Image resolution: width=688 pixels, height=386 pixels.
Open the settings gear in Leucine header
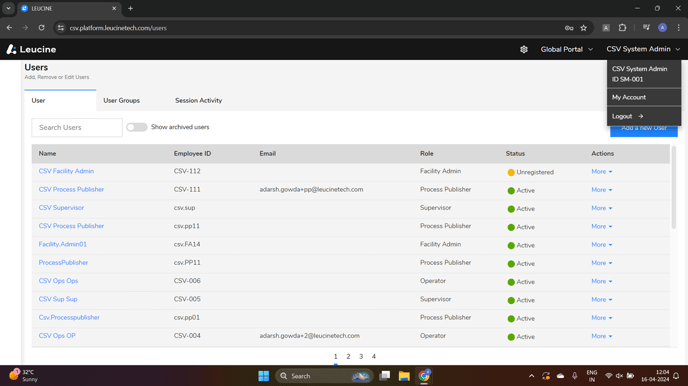point(523,49)
